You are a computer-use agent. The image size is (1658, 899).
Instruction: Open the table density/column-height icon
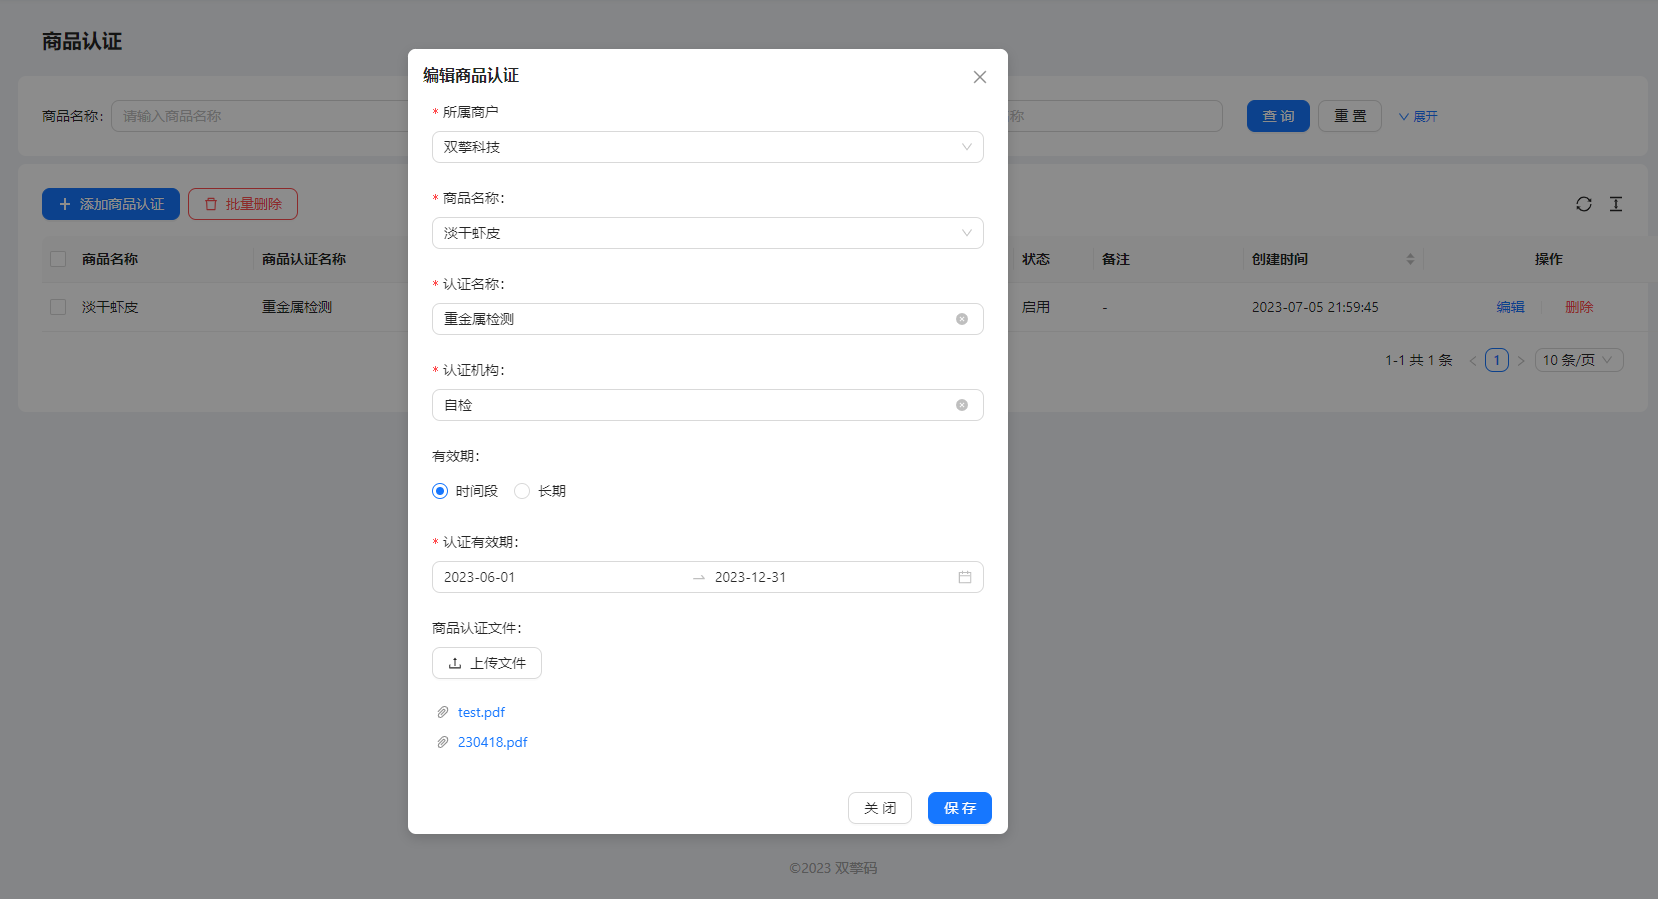(1616, 204)
